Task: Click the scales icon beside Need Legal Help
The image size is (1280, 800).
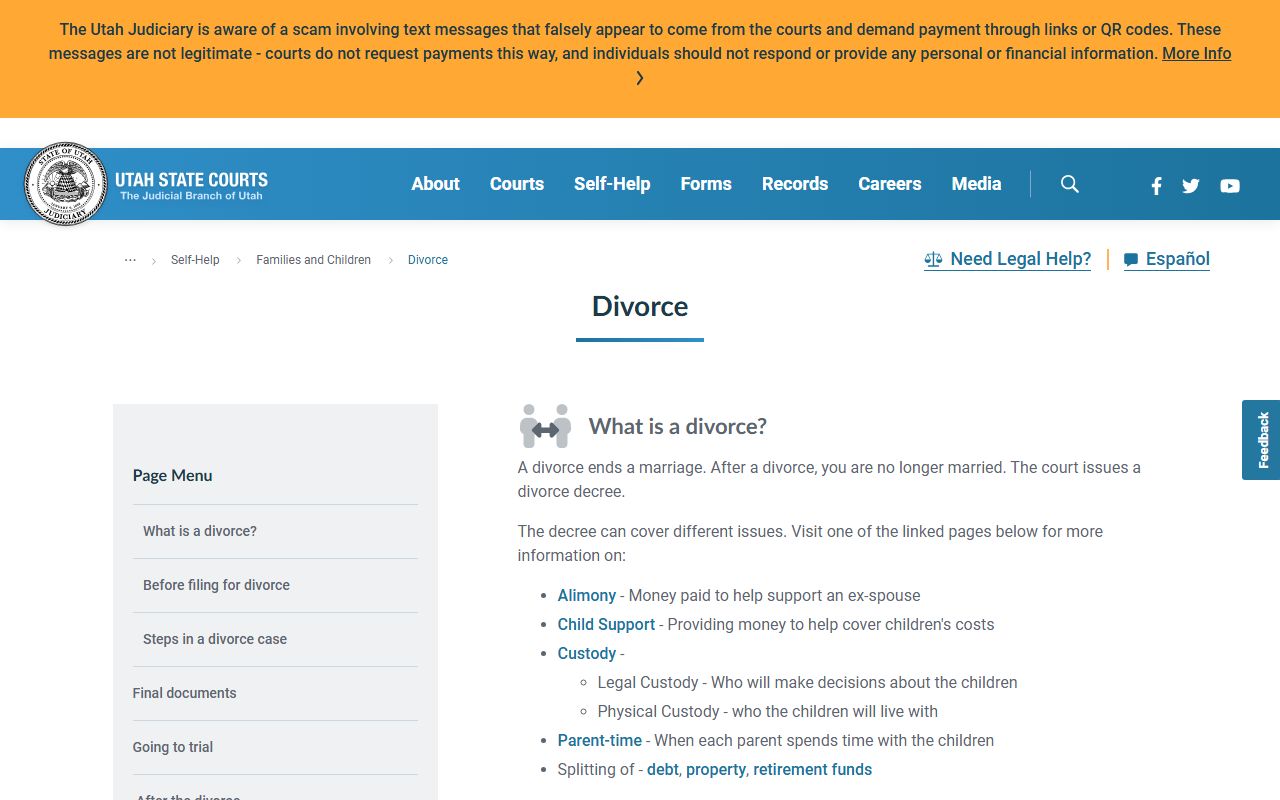Action: 933,260
